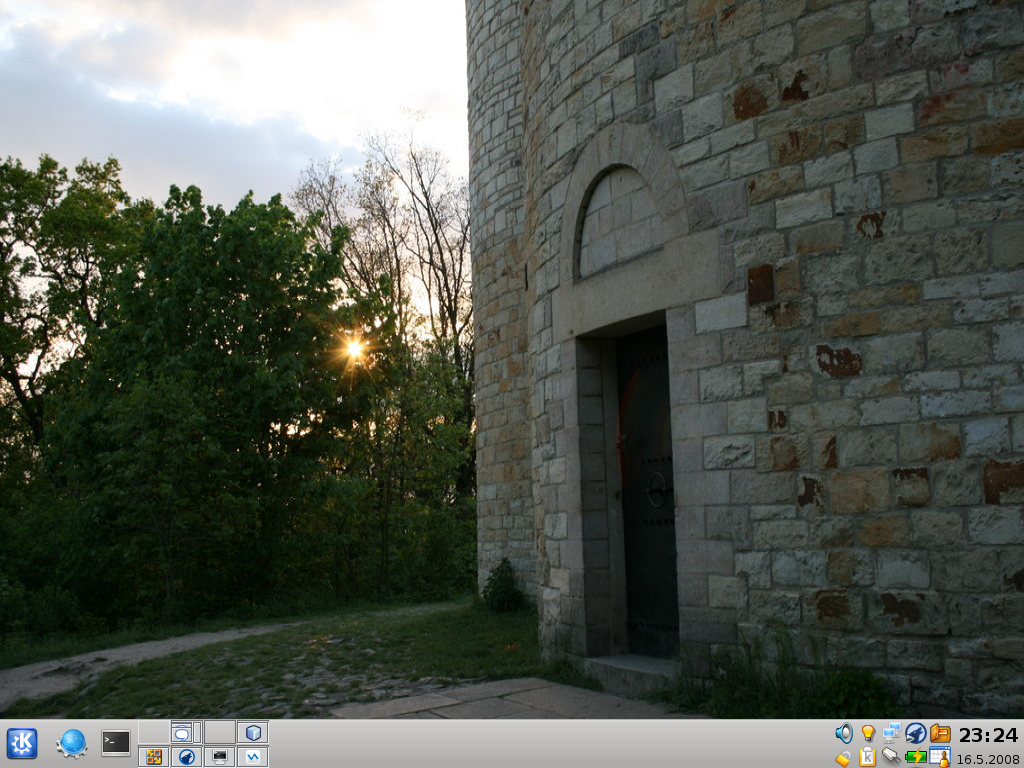Switch to pager desktop with blue graph icon

tap(253, 756)
